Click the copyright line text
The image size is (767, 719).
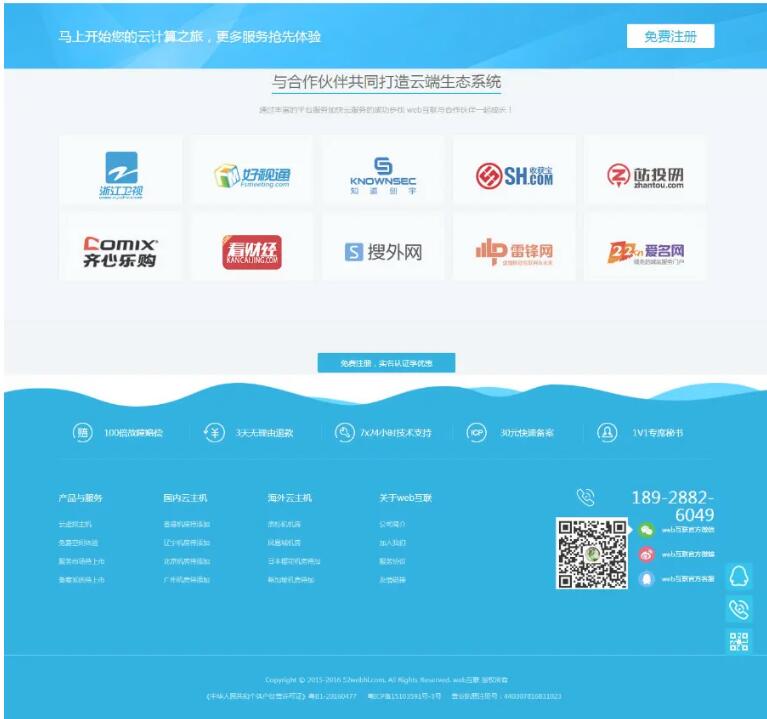pyautogui.click(x=386, y=680)
